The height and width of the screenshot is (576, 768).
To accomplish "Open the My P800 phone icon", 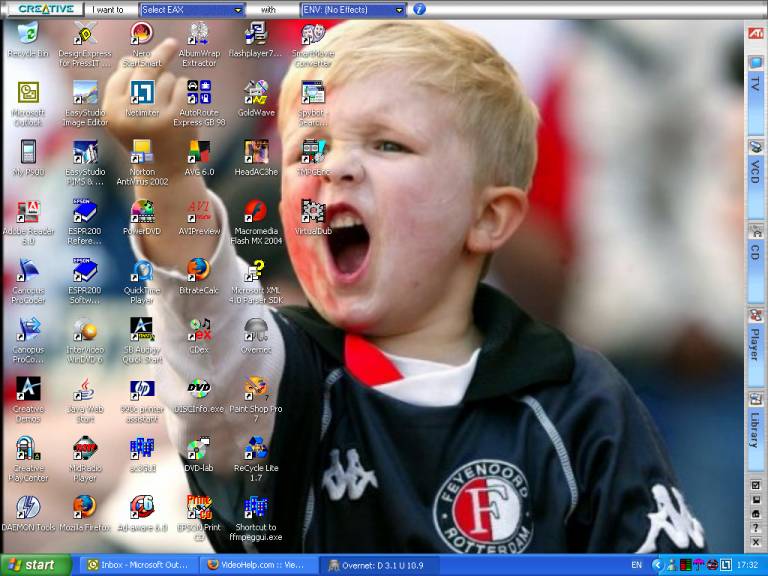I will tap(28, 152).
